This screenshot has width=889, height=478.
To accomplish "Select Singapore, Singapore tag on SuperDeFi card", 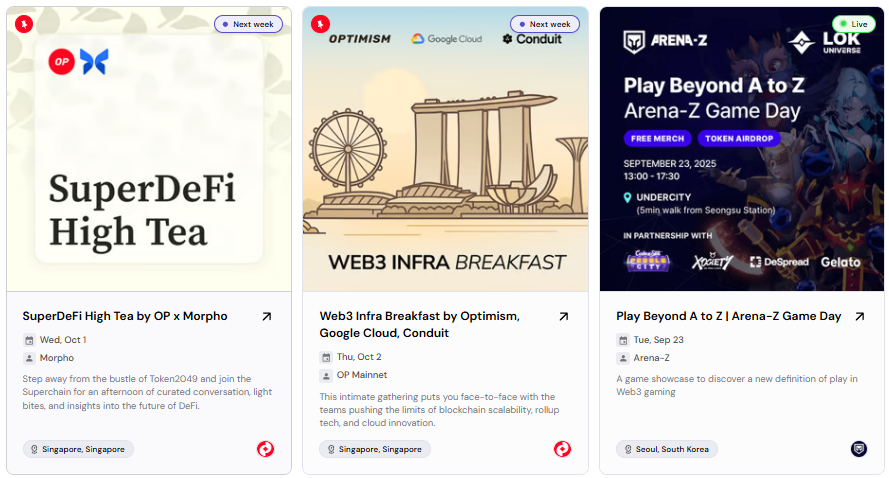I will (x=78, y=449).
